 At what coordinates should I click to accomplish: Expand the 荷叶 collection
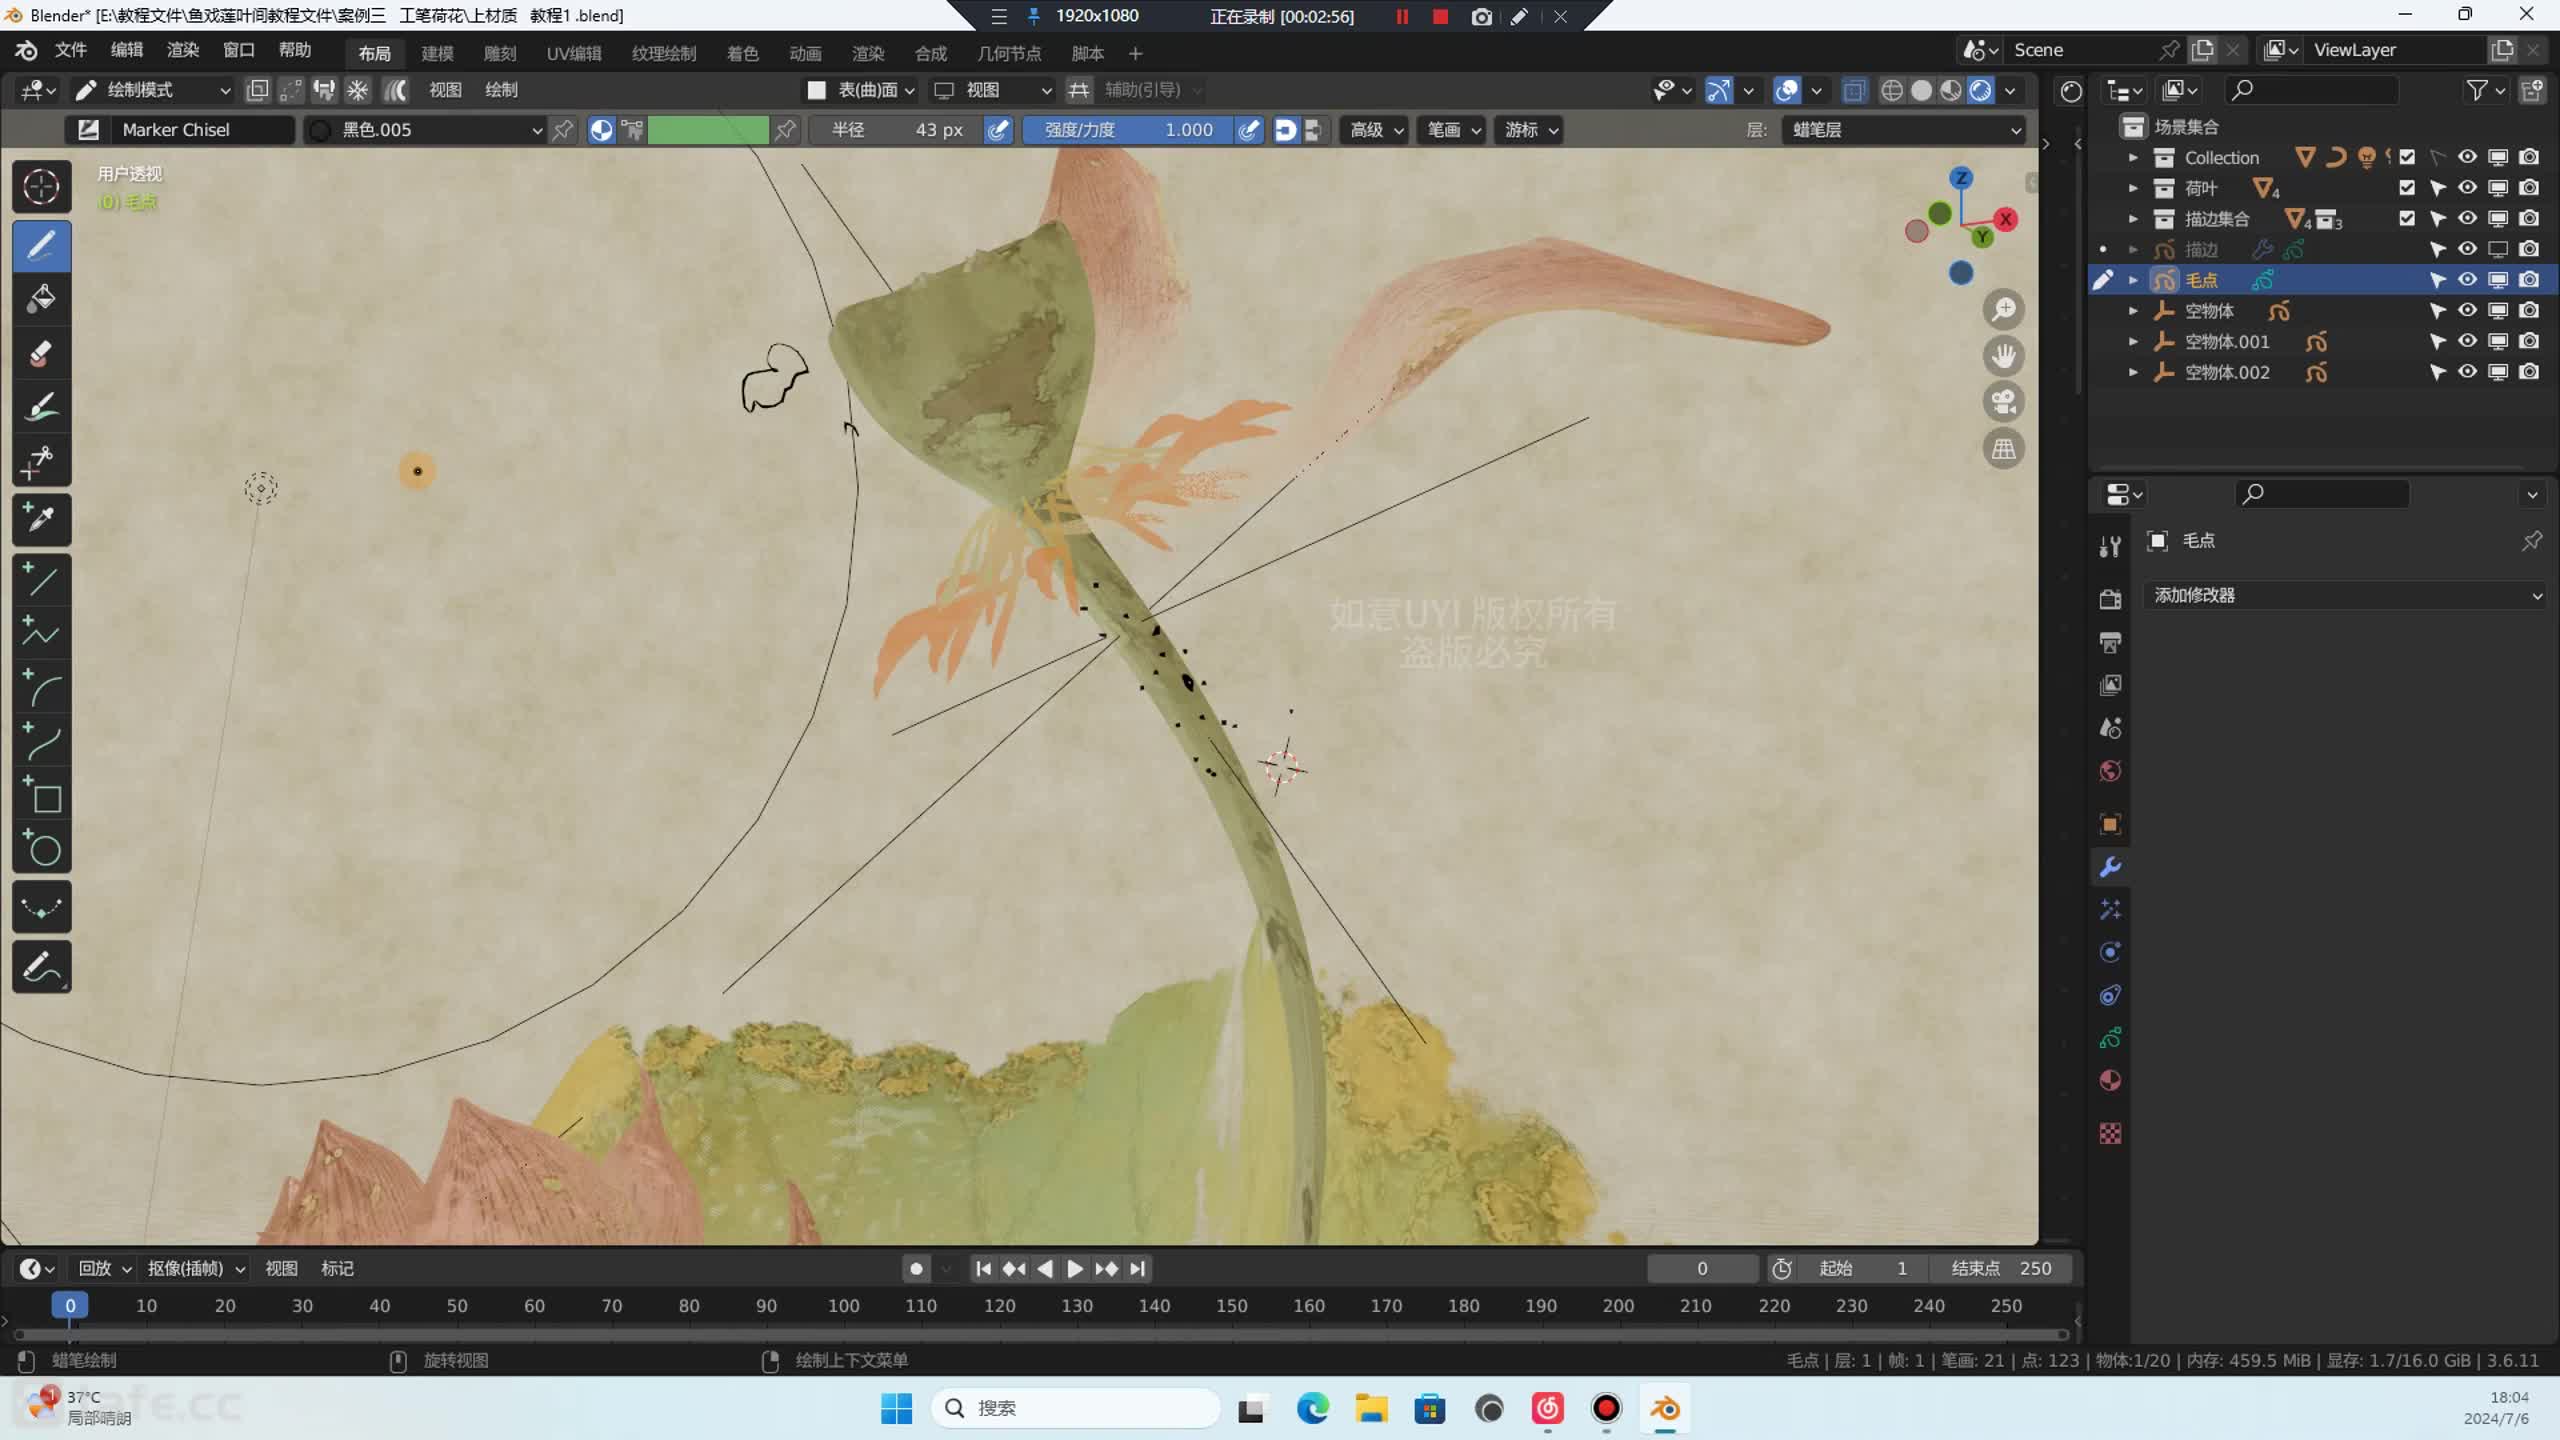2133,188
